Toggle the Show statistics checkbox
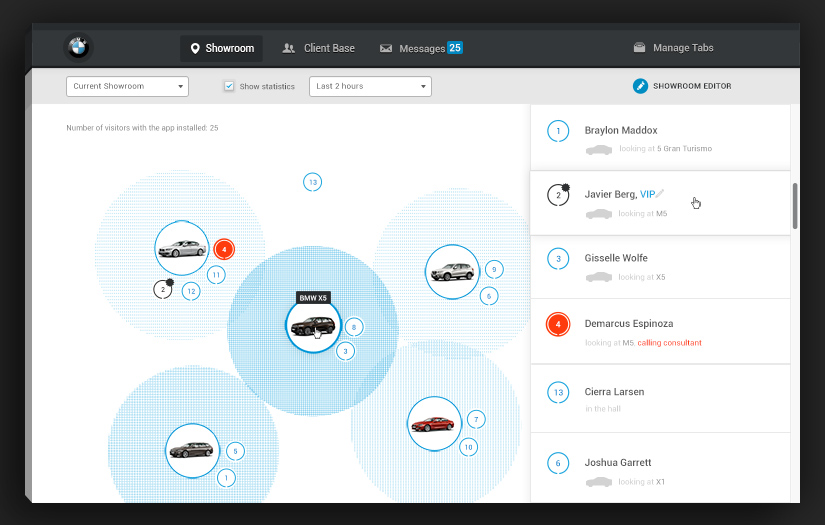Image resolution: width=825 pixels, height=525 pixels. pos(229,86)
